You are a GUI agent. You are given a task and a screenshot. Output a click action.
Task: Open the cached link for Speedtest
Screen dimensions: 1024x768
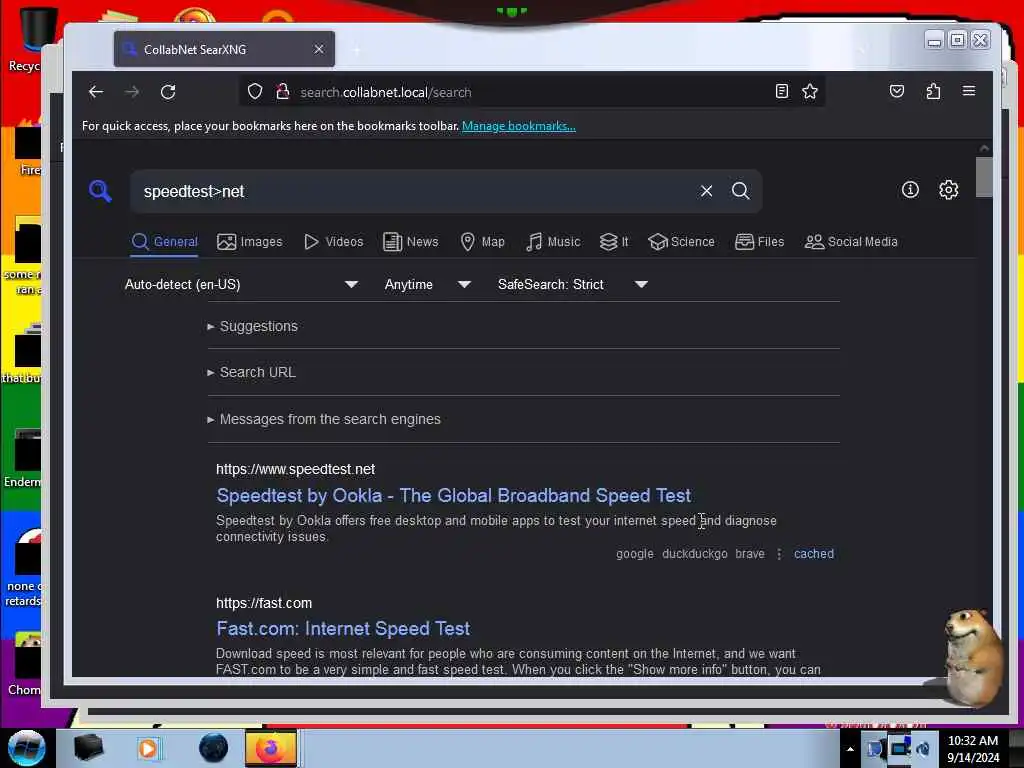pos(814,554)
